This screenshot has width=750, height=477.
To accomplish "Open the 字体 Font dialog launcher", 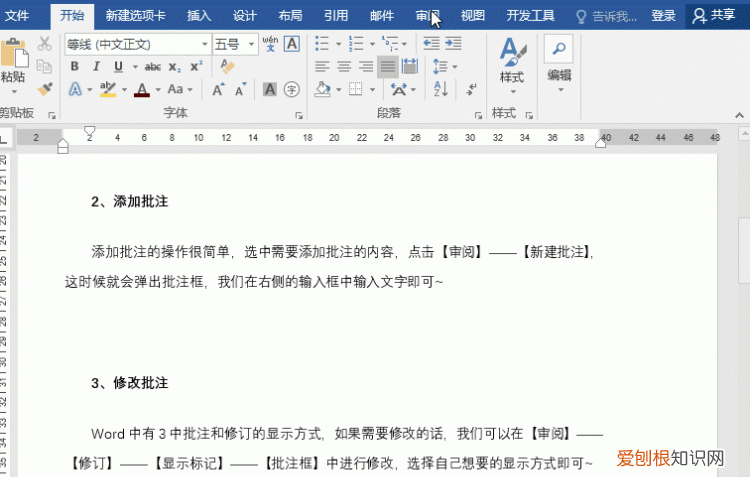I will (299, 115).
